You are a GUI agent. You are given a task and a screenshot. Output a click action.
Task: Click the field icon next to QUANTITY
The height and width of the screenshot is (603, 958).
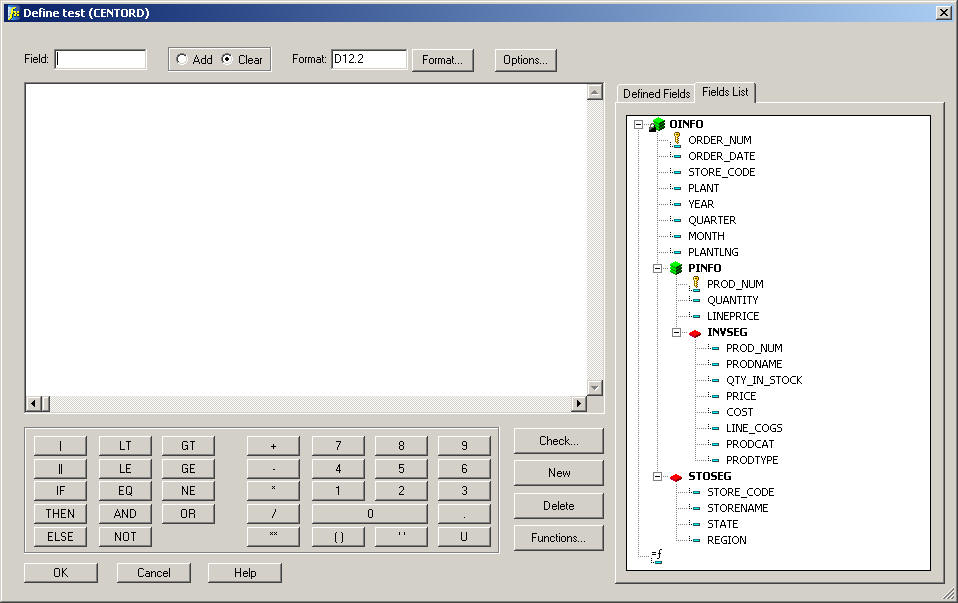coord(695,300)
